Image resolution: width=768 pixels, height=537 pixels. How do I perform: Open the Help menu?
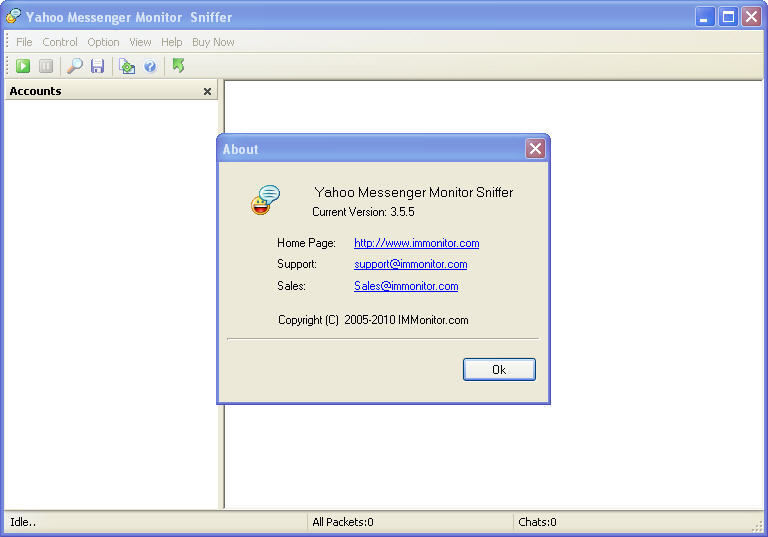(x=172, y=42)
